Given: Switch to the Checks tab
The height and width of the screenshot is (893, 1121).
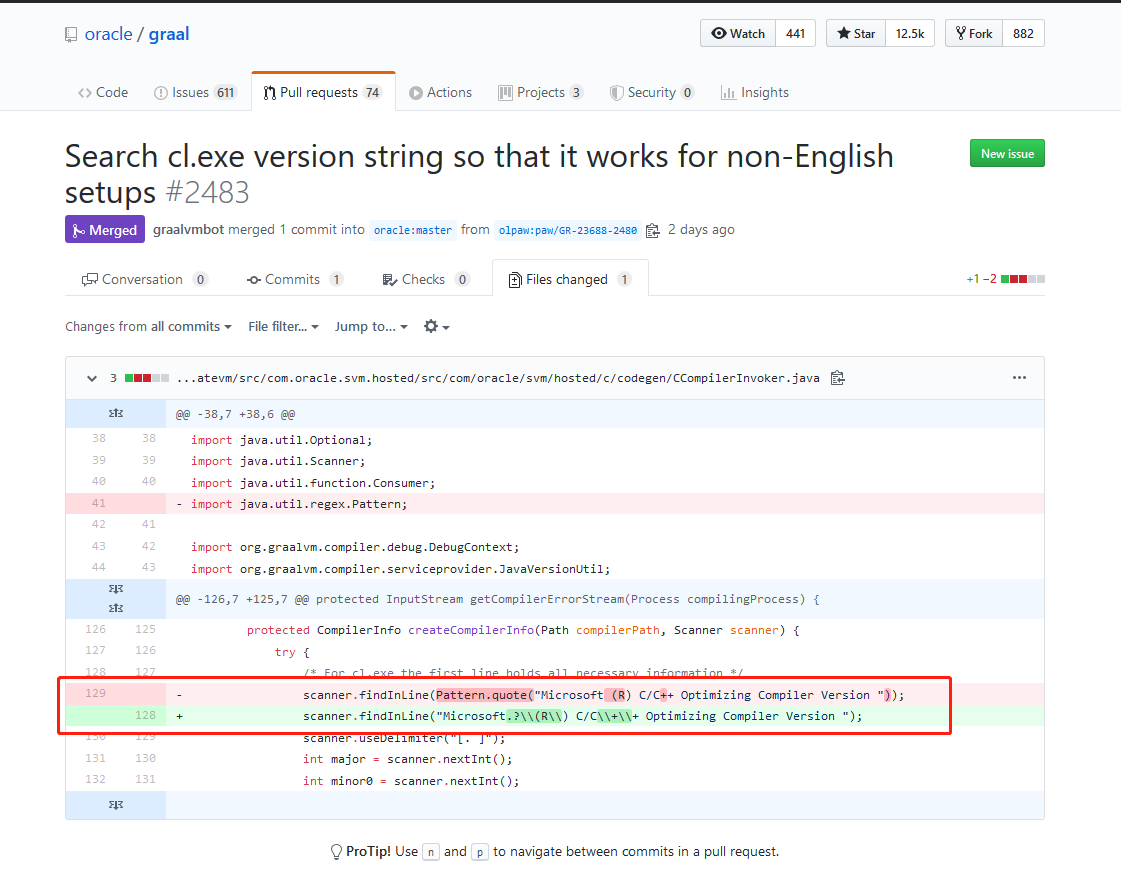Looking at the screenshot, I should point(425,280).
